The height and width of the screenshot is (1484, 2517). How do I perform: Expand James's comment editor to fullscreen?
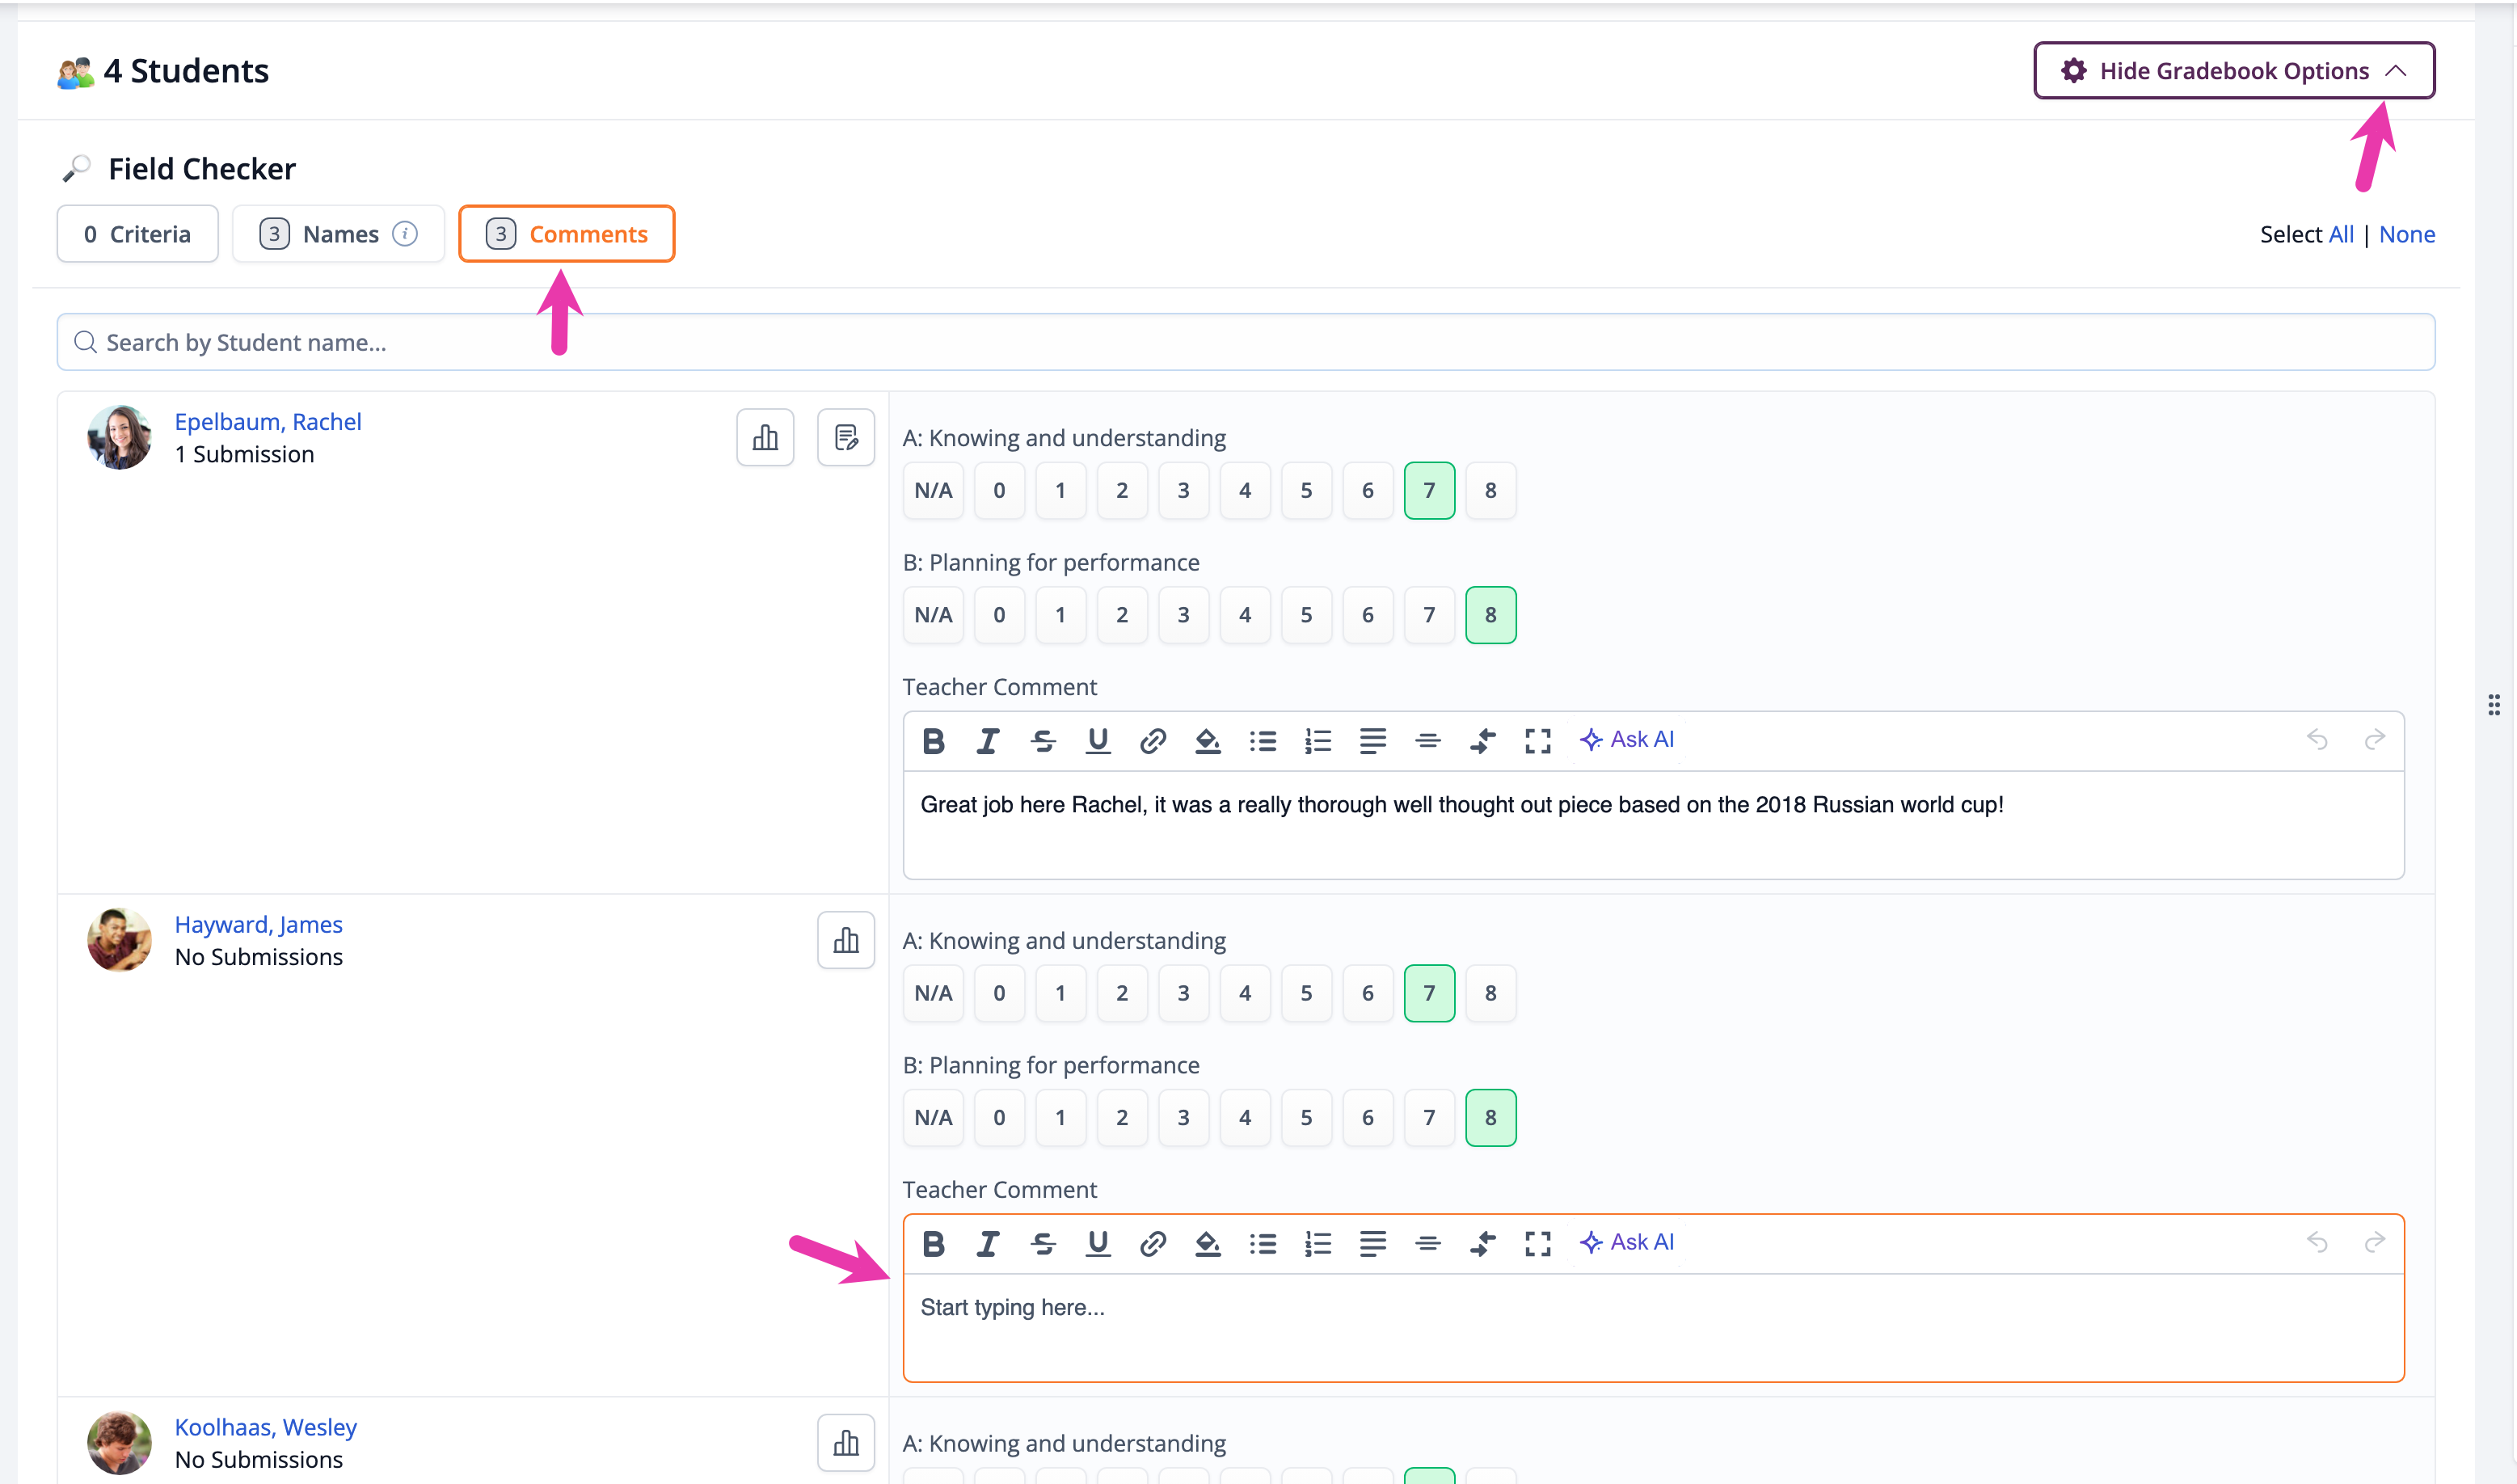click(x=1538, y=1244)
